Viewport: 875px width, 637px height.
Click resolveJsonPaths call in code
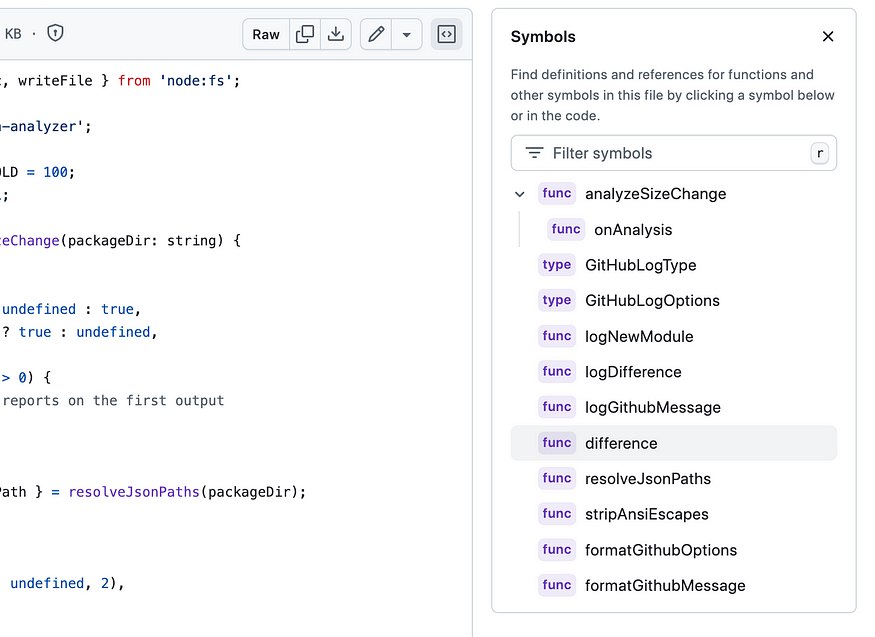point(134,492)
